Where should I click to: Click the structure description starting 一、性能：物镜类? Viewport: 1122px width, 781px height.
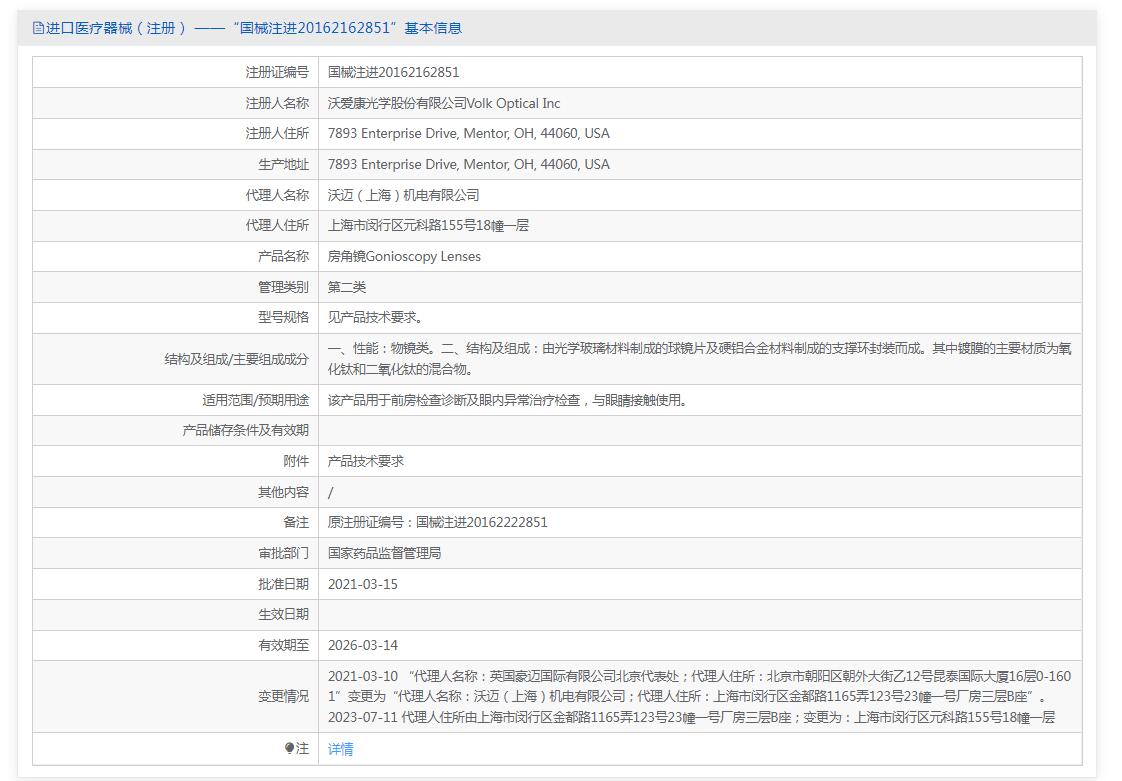pos(700,359)
